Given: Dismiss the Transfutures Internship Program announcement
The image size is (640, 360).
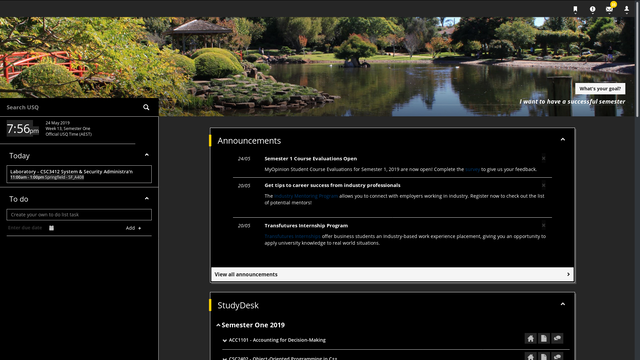Looking at the screenshot, I should (x=543, y=225).
